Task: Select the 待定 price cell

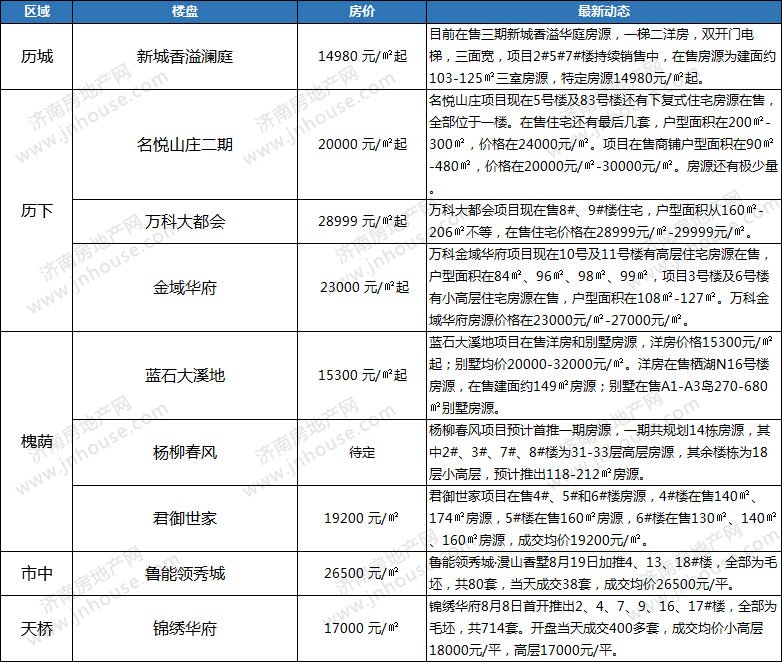Action: click(x=362, y=452)
